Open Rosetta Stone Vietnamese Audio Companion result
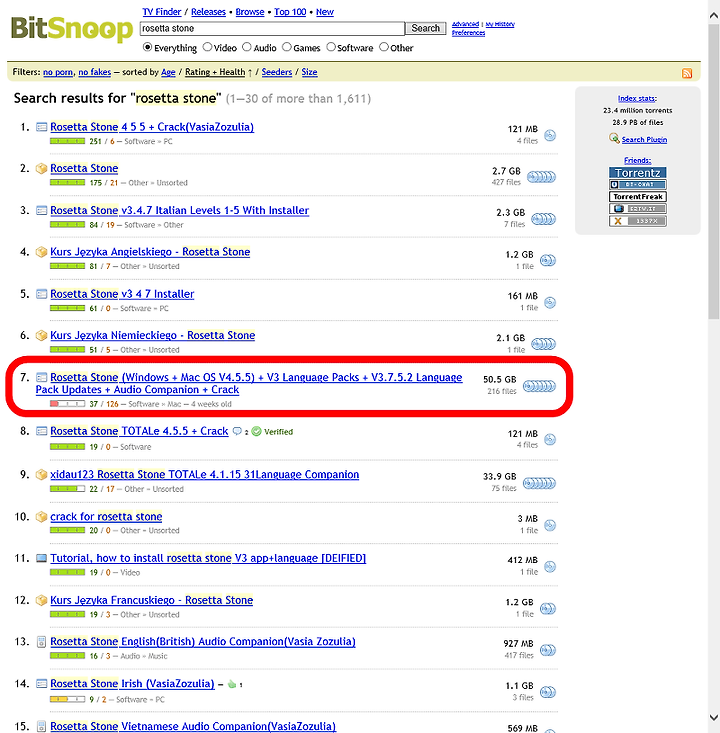720x733 pixels. [193, 726]
